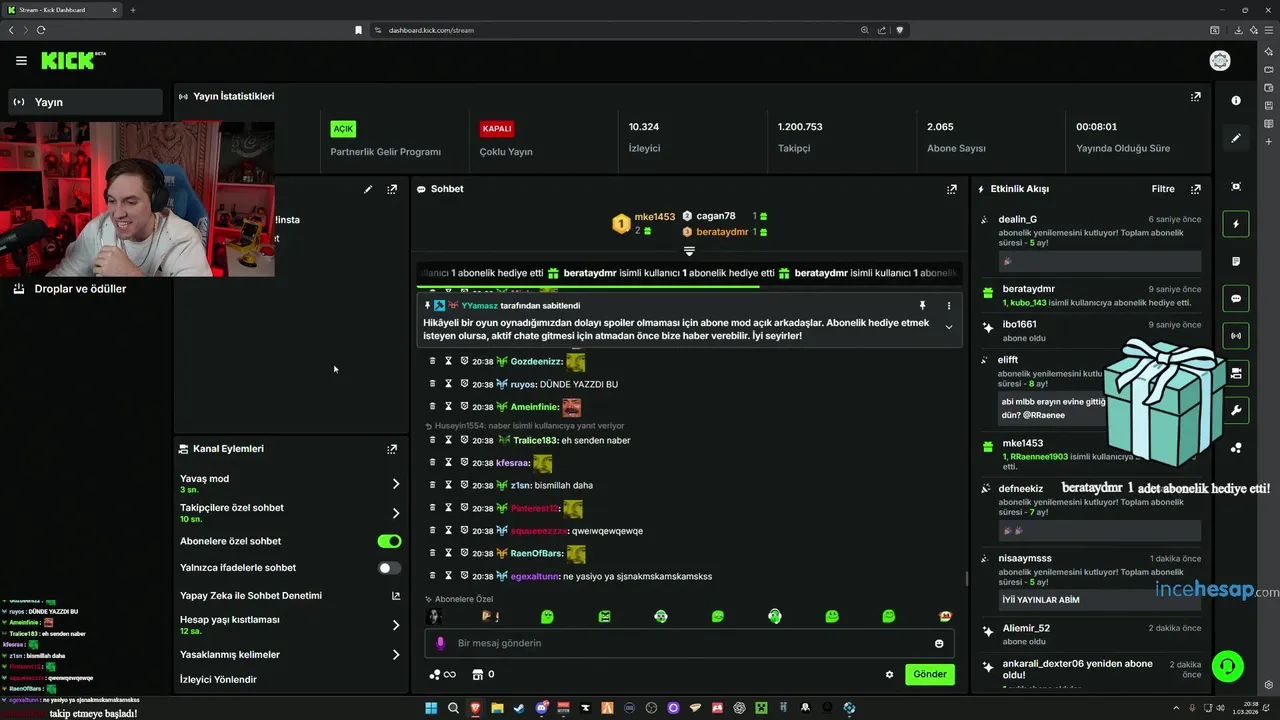Click the Çoklu Yayın label
Screen dimensions: 1280x720
tap(506, 152)
